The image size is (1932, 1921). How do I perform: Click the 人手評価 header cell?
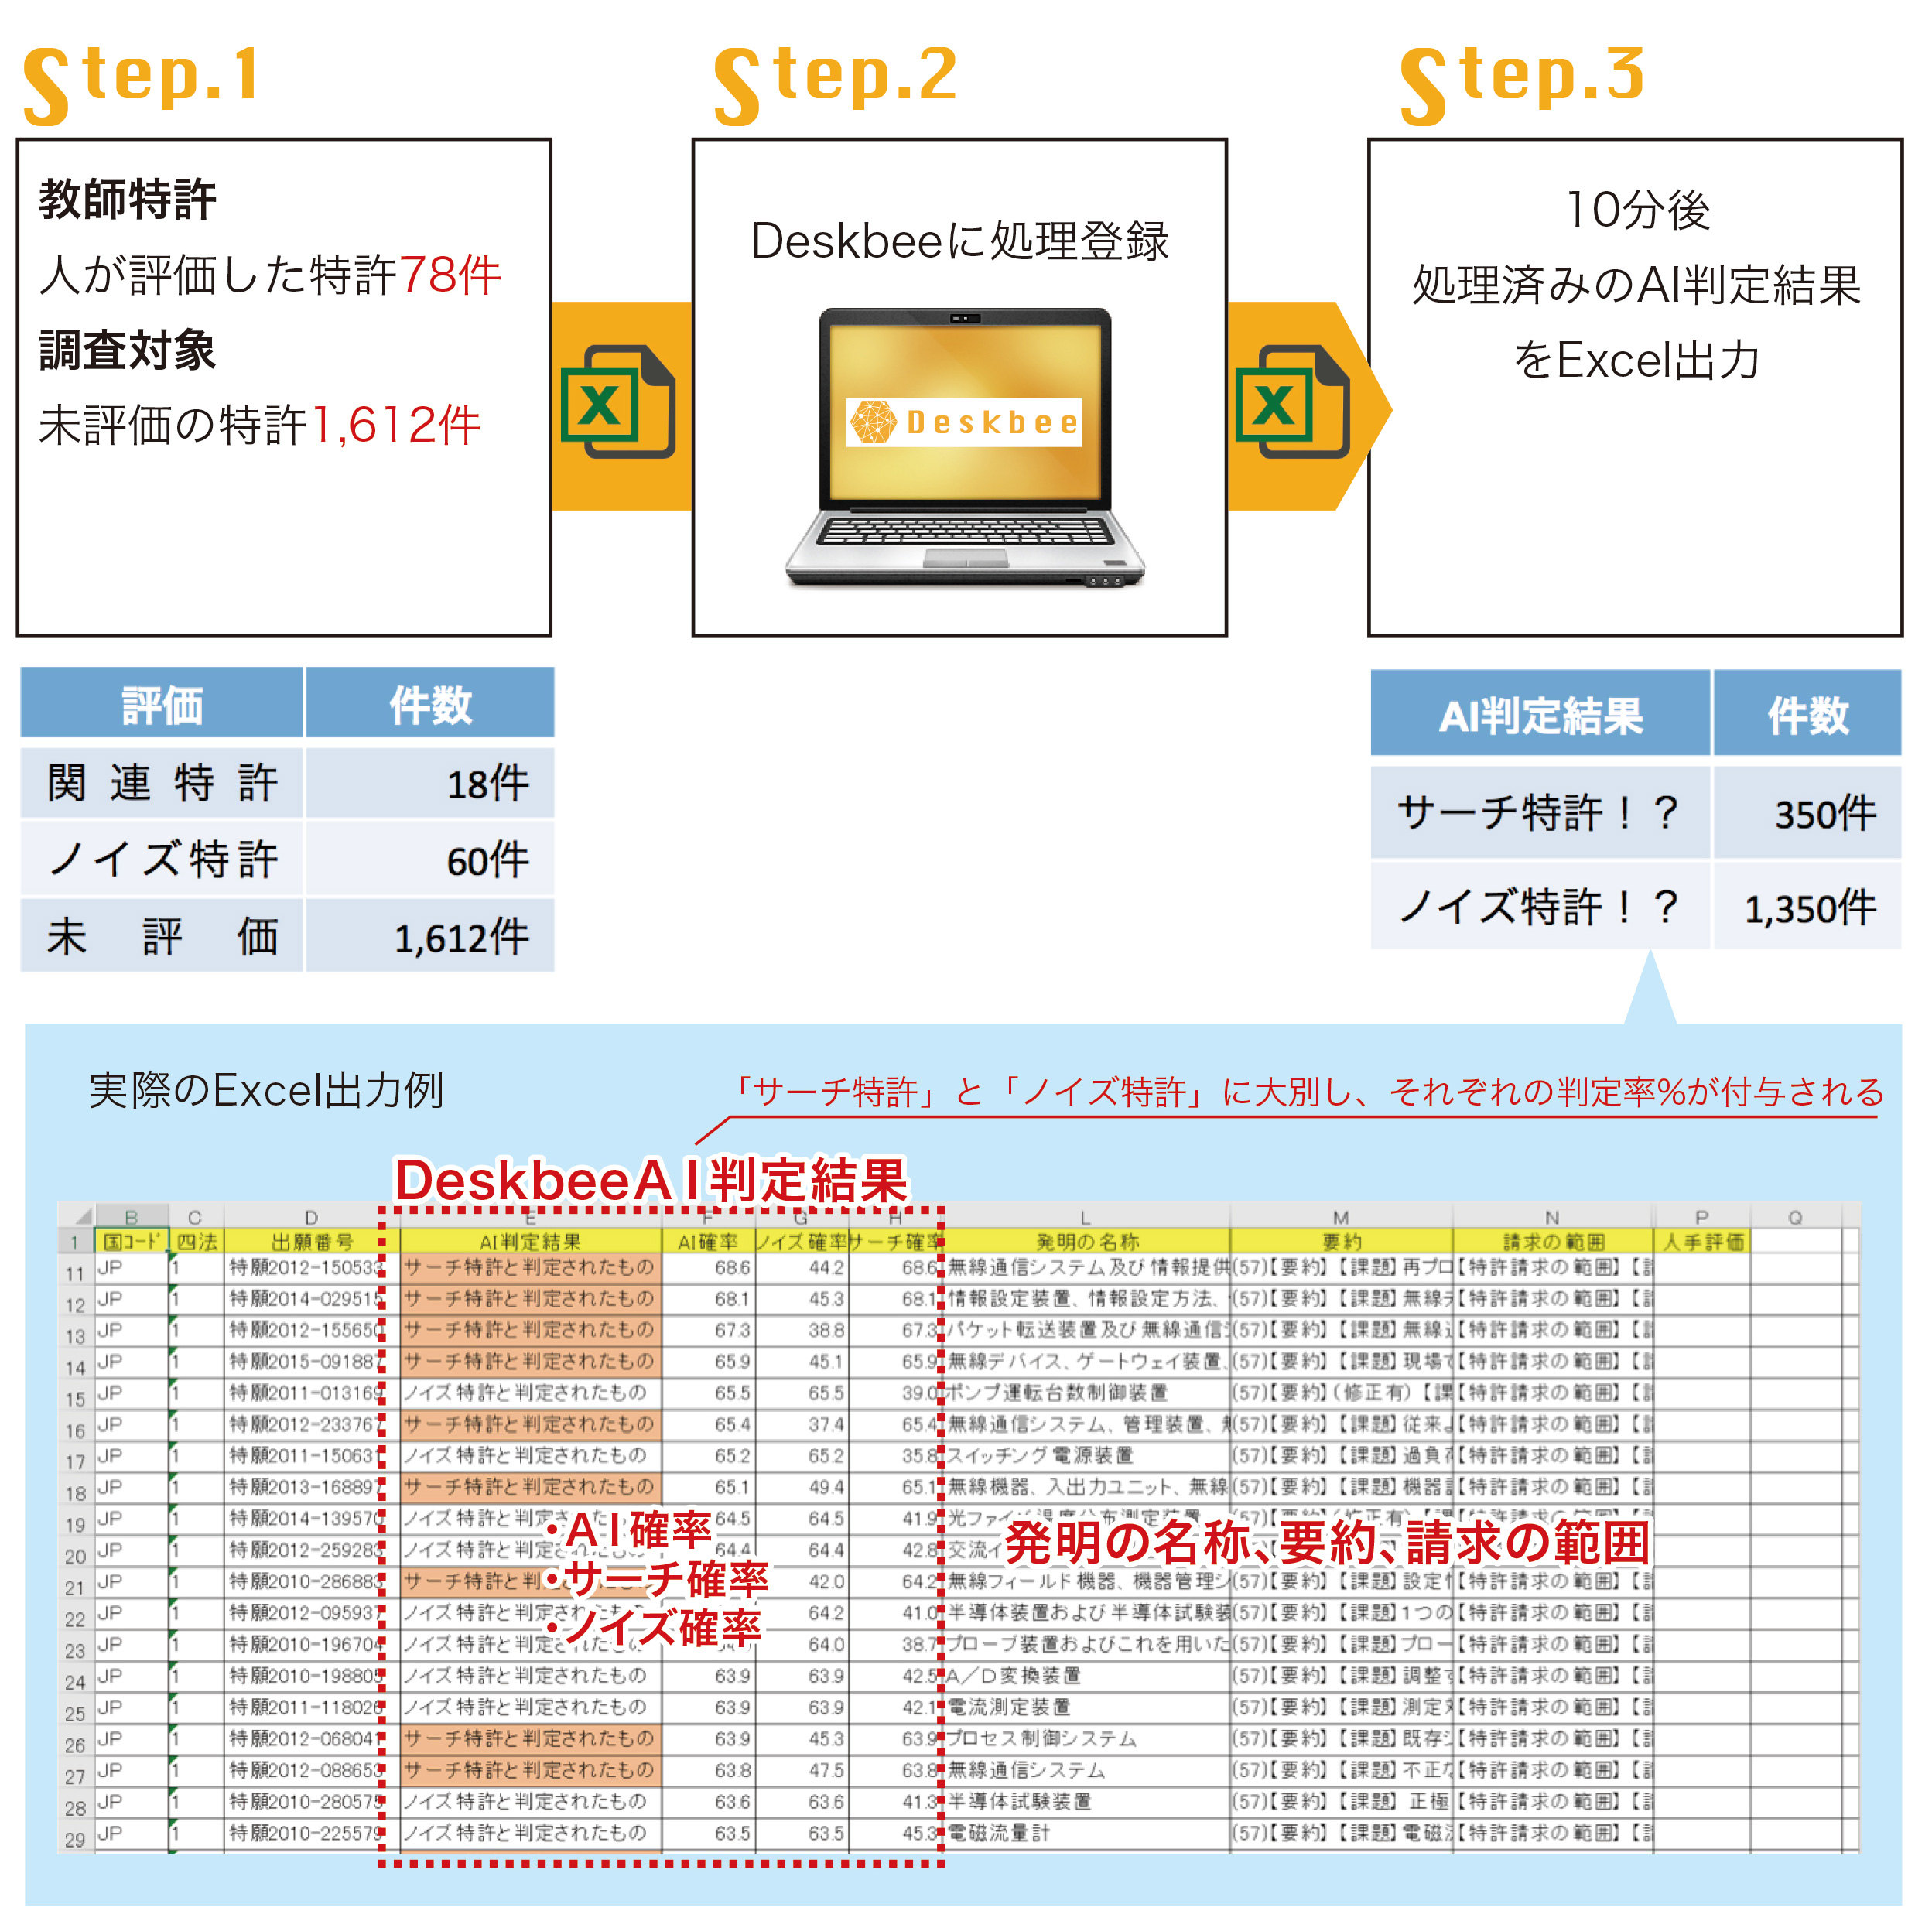click(x=1703, y=1241)
